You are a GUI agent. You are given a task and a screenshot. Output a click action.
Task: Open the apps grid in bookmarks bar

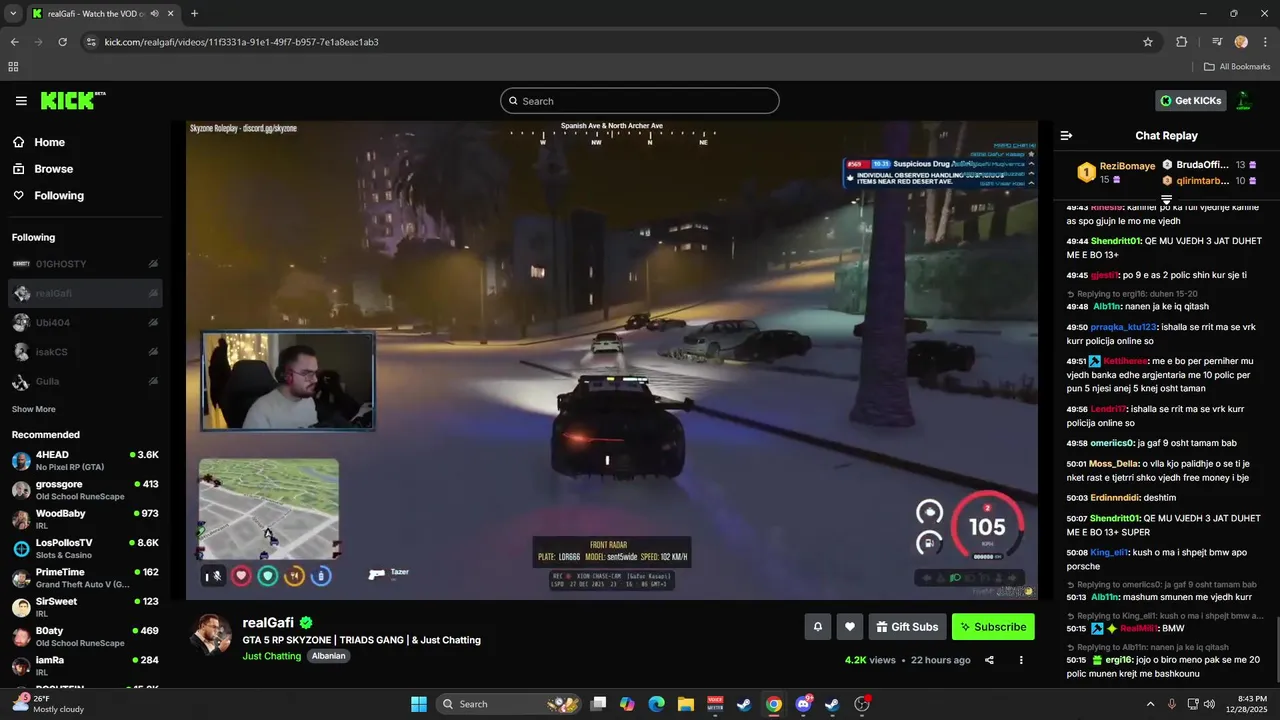tap(13, 67)
